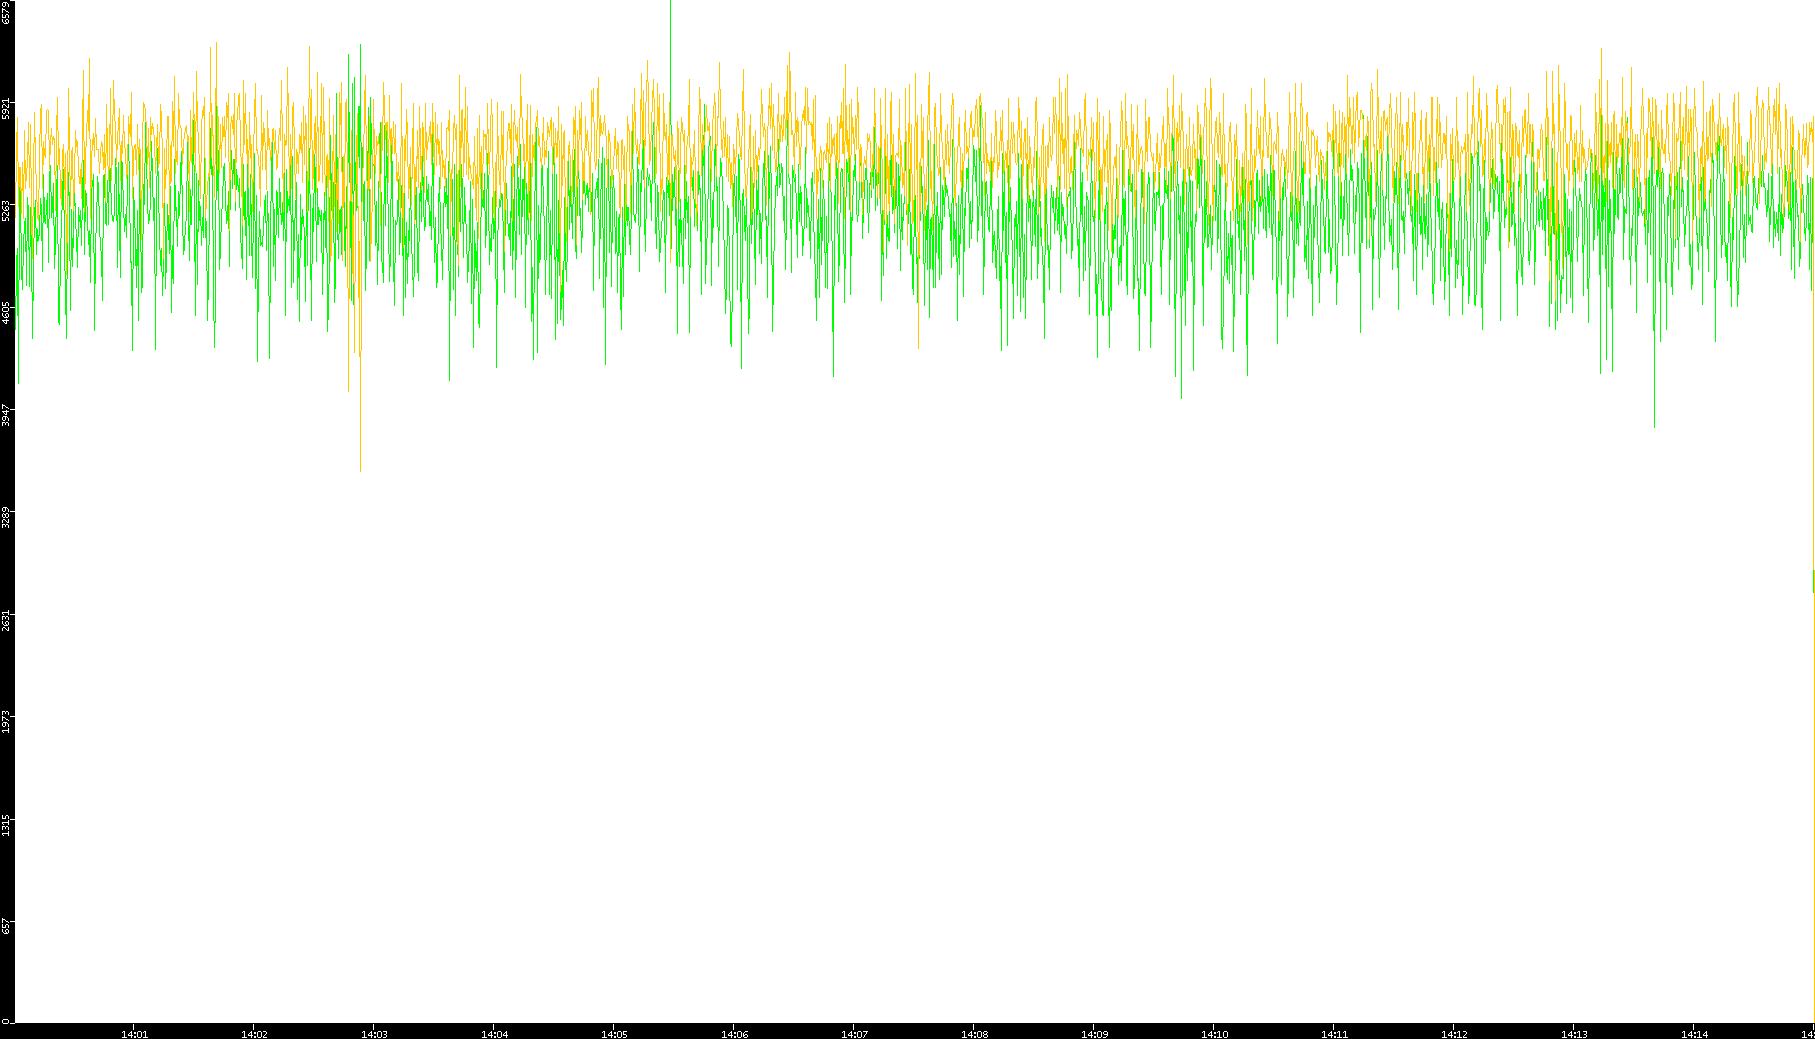Select the 14:09 time axis label

coord(1094,1034)
